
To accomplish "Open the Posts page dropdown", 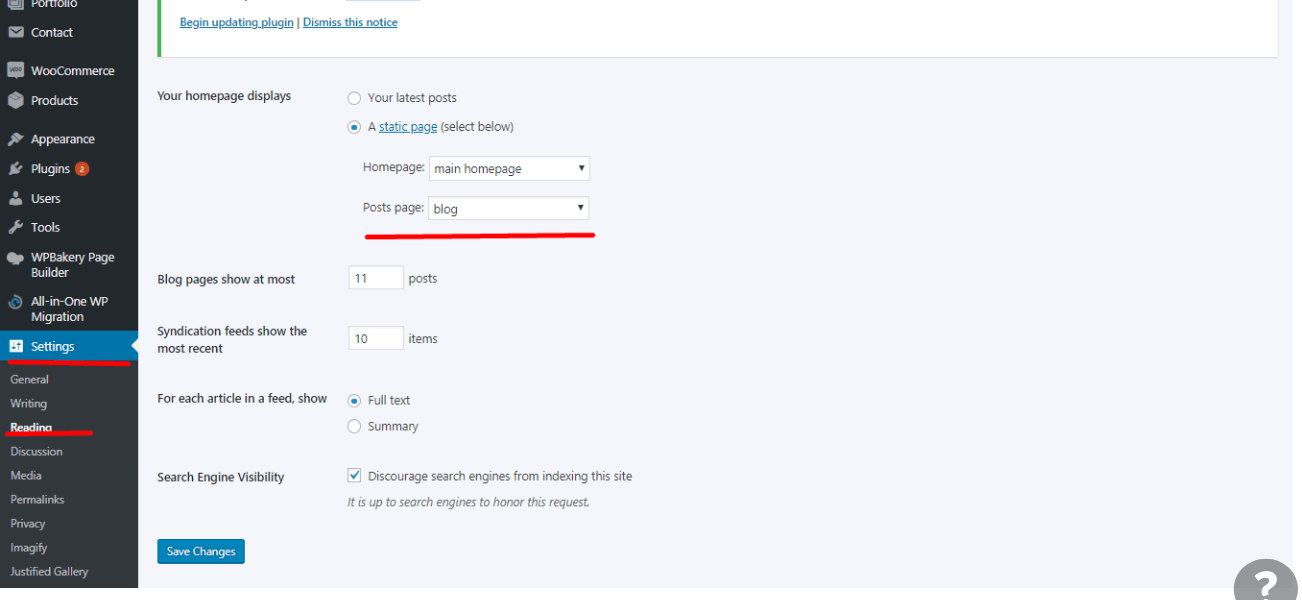I will (509, 208).
